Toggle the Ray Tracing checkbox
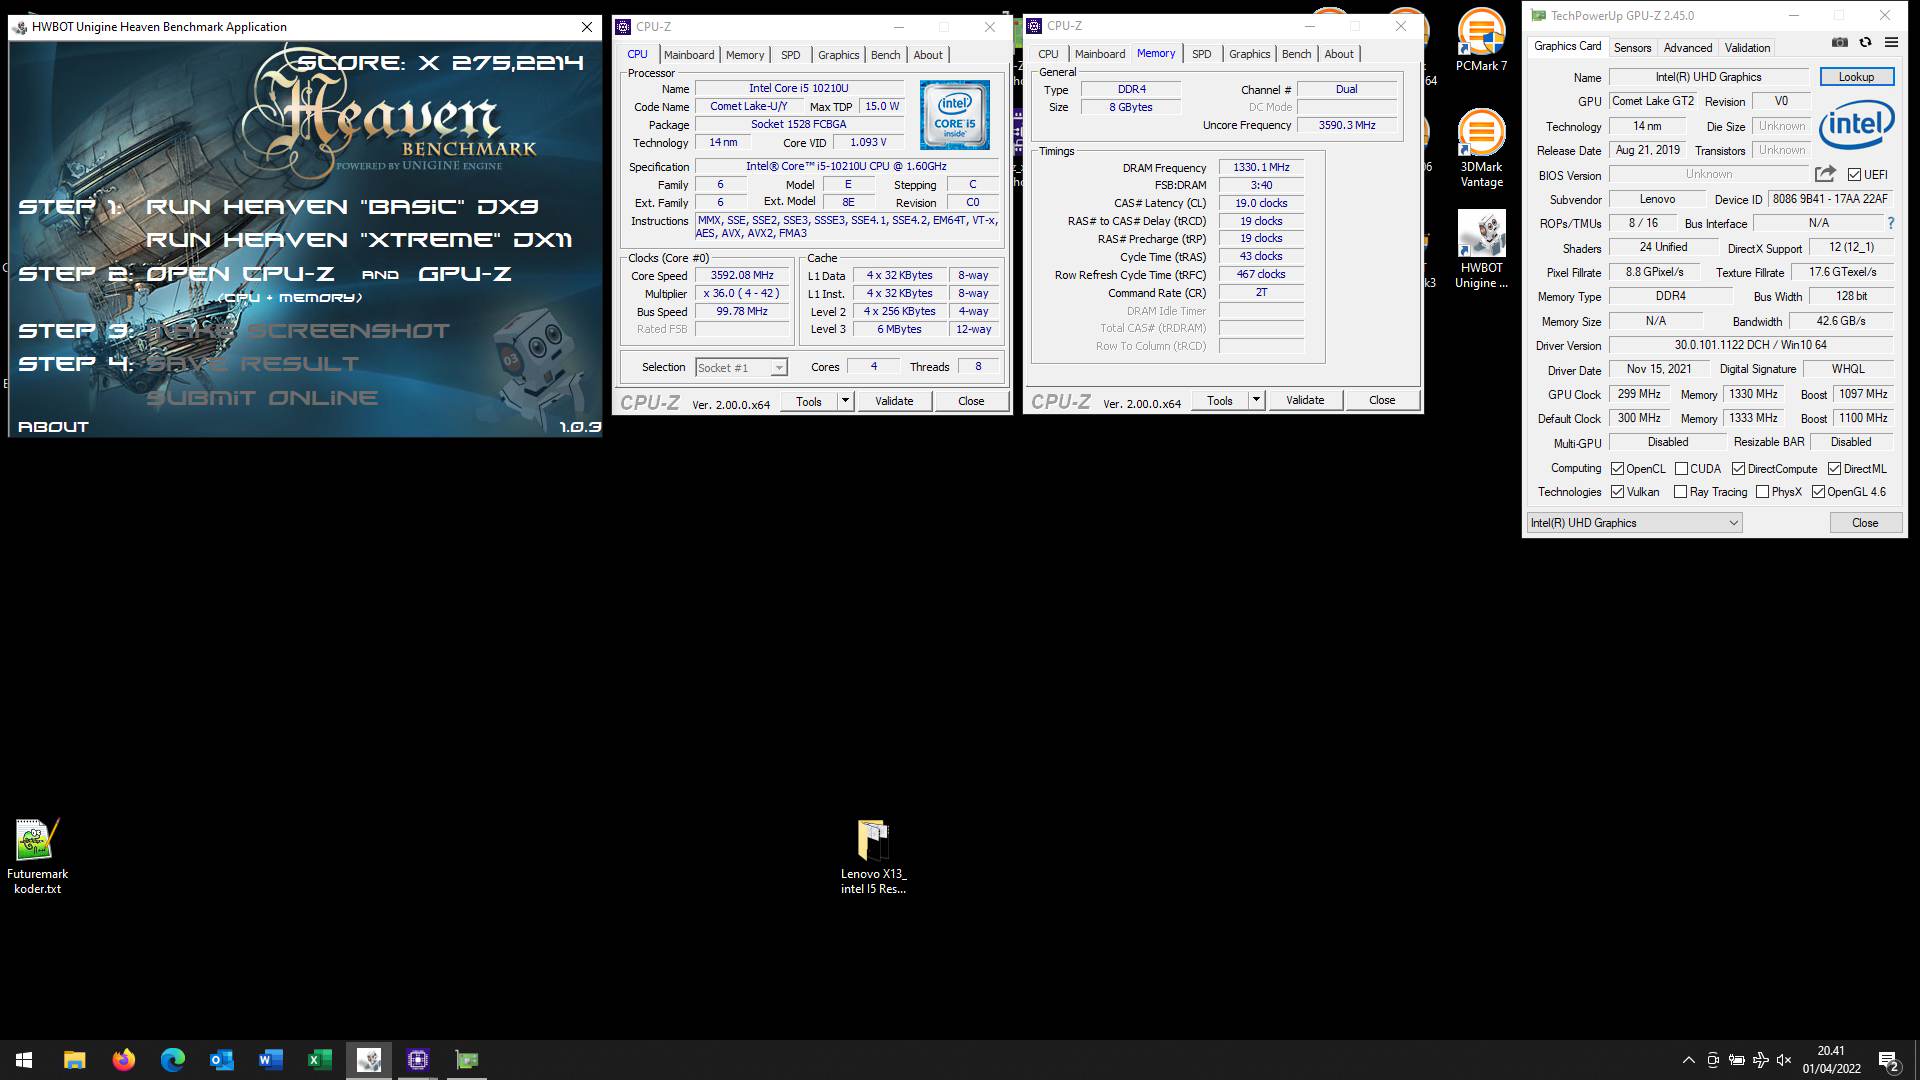 [x=1680, y=492]
